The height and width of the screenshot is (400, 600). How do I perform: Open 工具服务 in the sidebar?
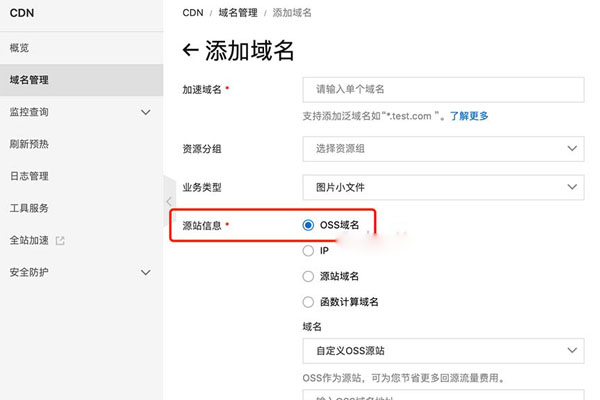pos(82,208)
